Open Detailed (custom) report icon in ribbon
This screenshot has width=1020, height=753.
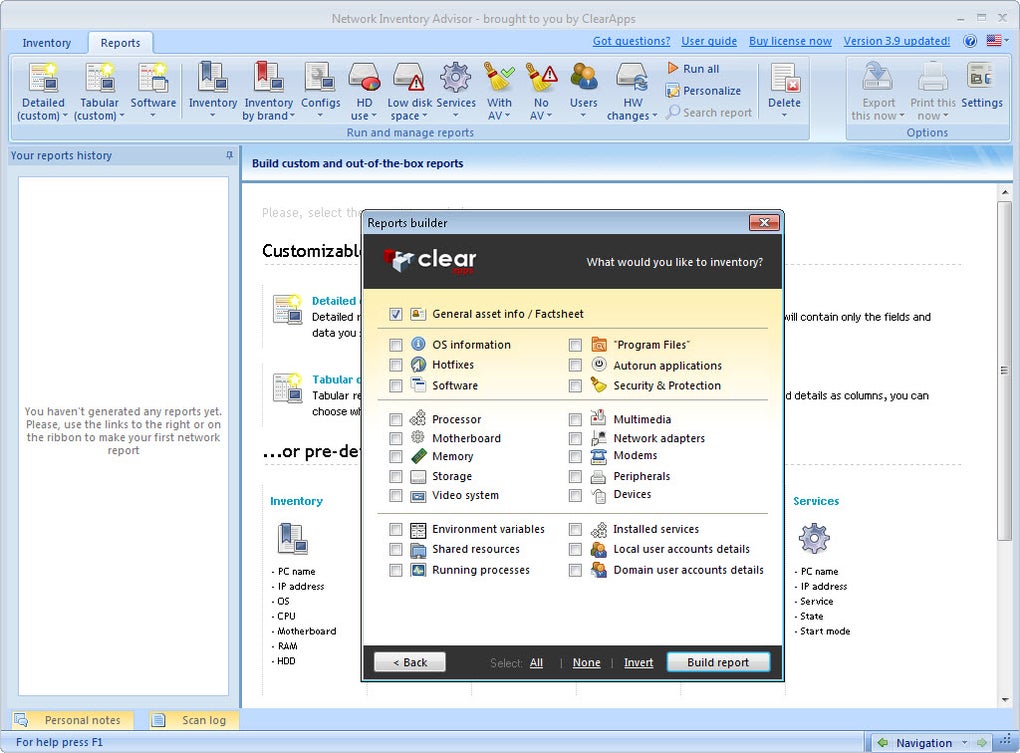[x=43, y=77]
